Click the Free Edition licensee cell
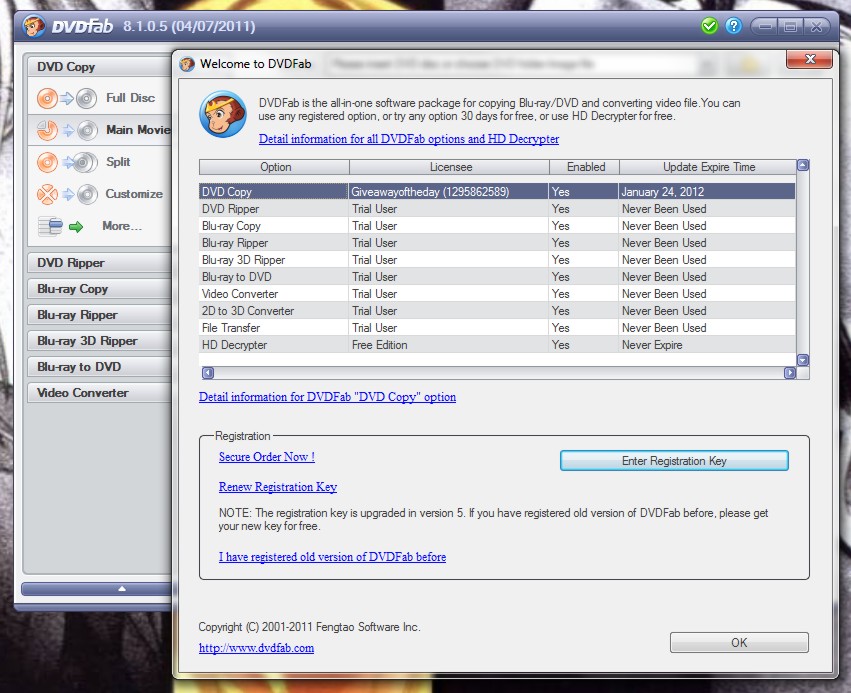Viewport: 851px width, 693px height. (x=448, y=345)
